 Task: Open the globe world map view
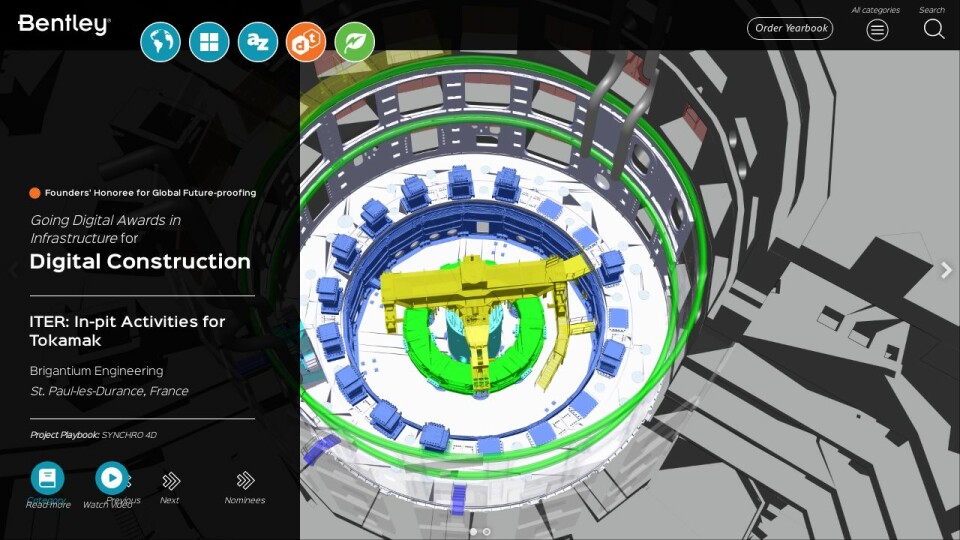[160, 42]
